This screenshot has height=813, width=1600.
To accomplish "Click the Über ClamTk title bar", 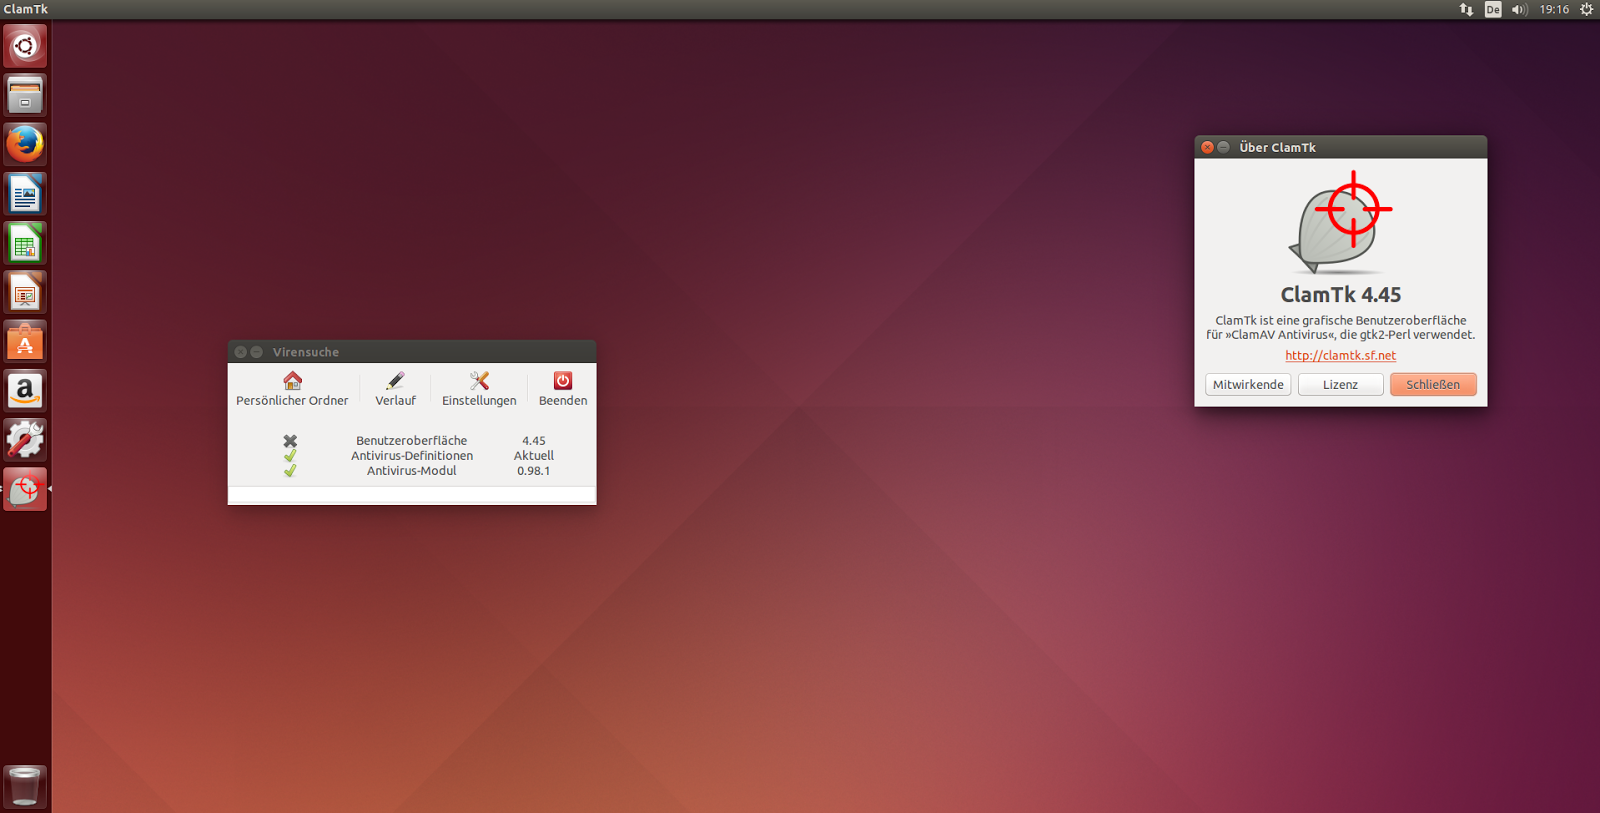I will (1340, 147).
